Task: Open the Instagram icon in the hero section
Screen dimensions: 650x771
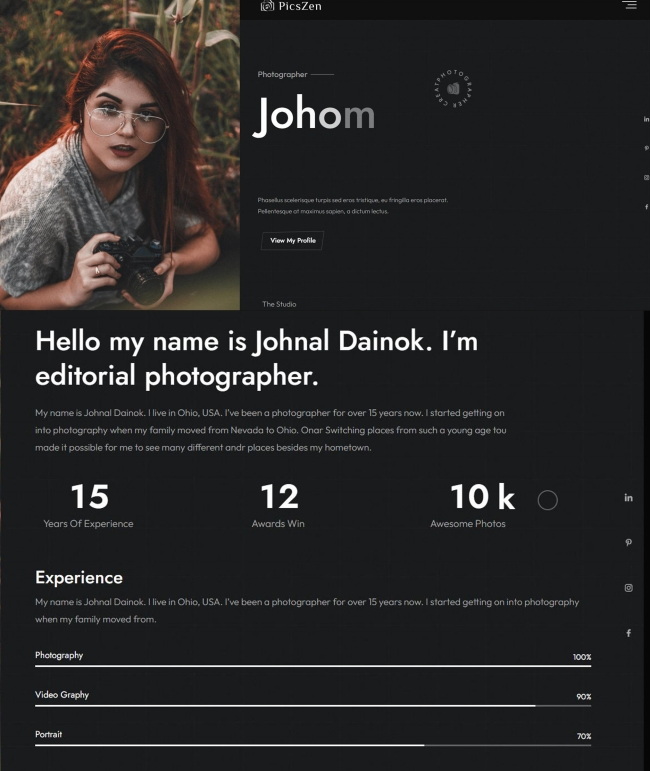Action: pos(646,177)
